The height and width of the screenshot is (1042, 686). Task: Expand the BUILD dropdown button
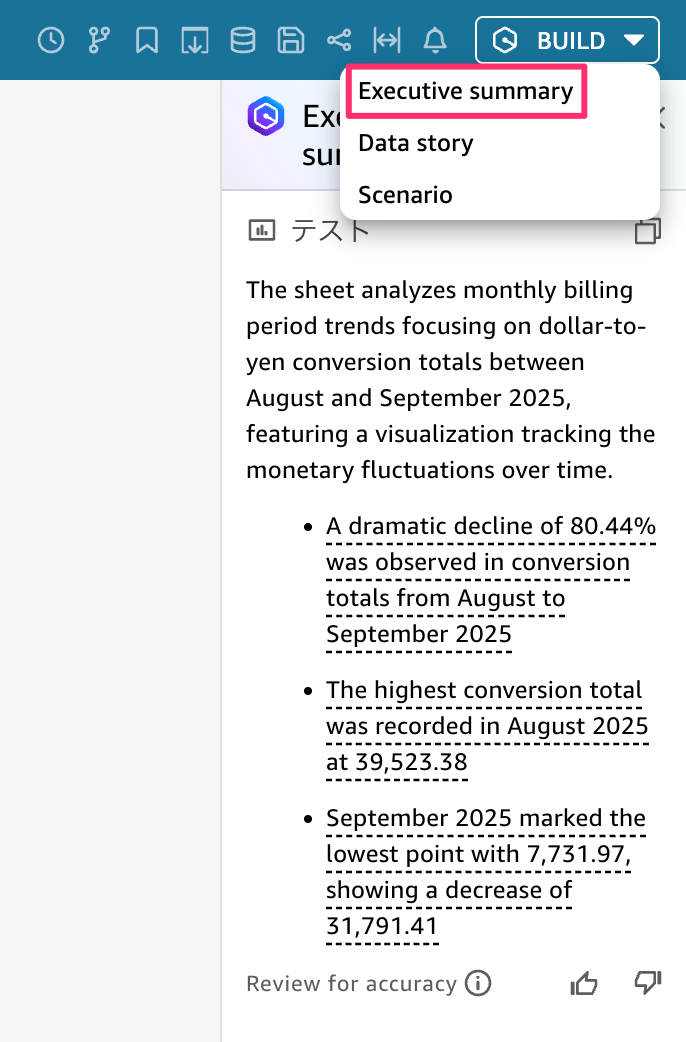568,41
